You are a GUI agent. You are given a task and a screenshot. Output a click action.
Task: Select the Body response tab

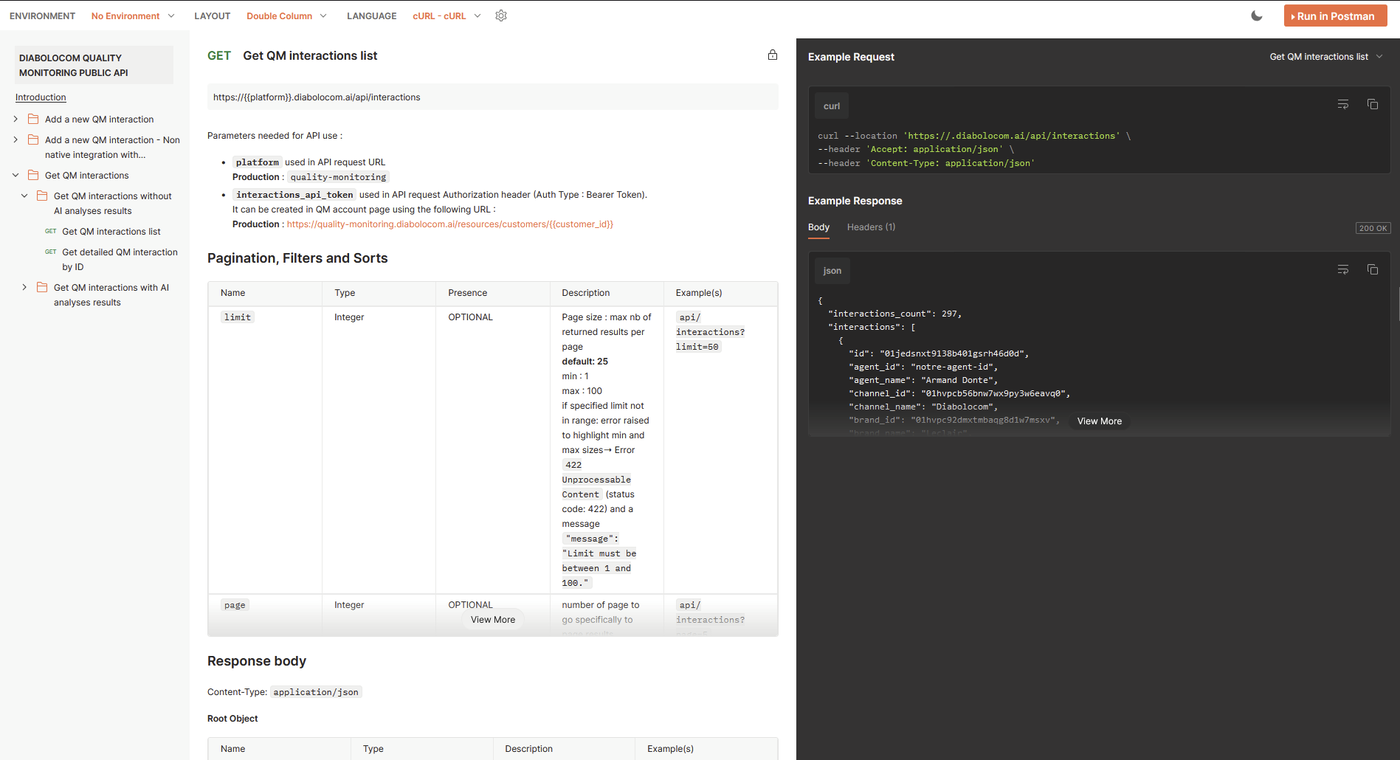(818, 227)
